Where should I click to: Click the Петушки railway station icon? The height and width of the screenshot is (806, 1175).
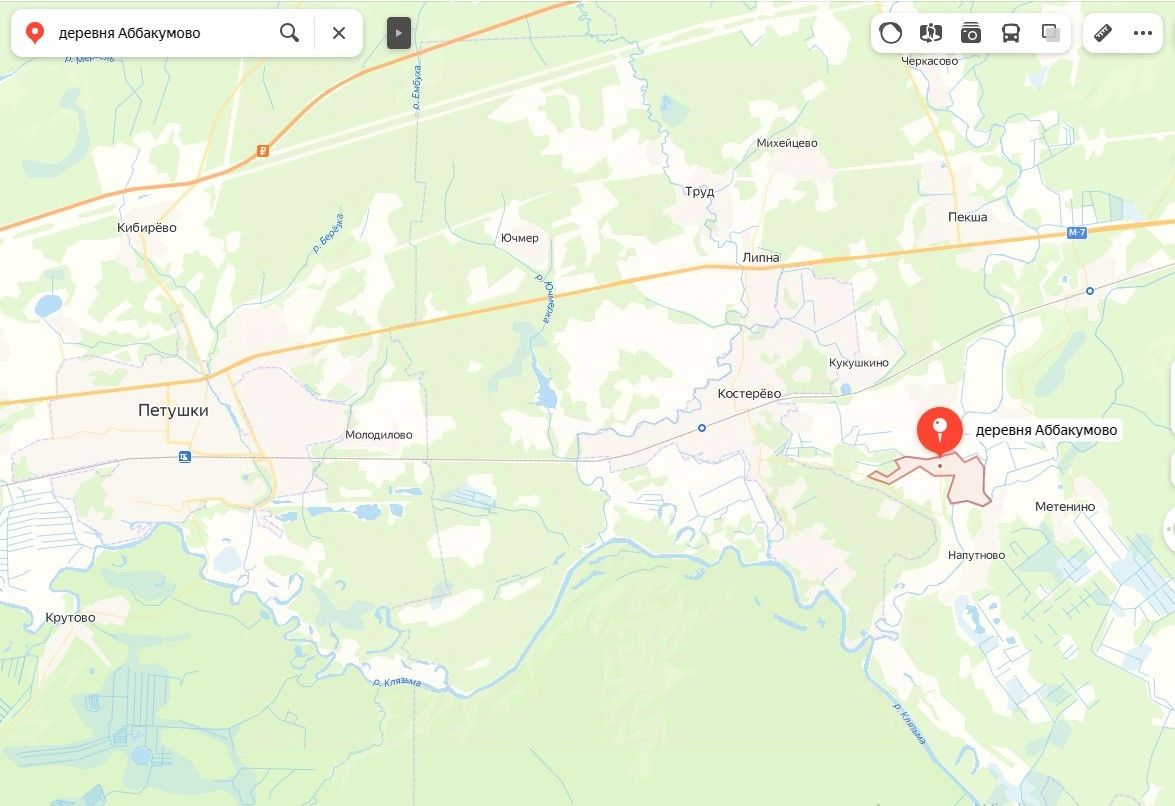pos(184,456)
